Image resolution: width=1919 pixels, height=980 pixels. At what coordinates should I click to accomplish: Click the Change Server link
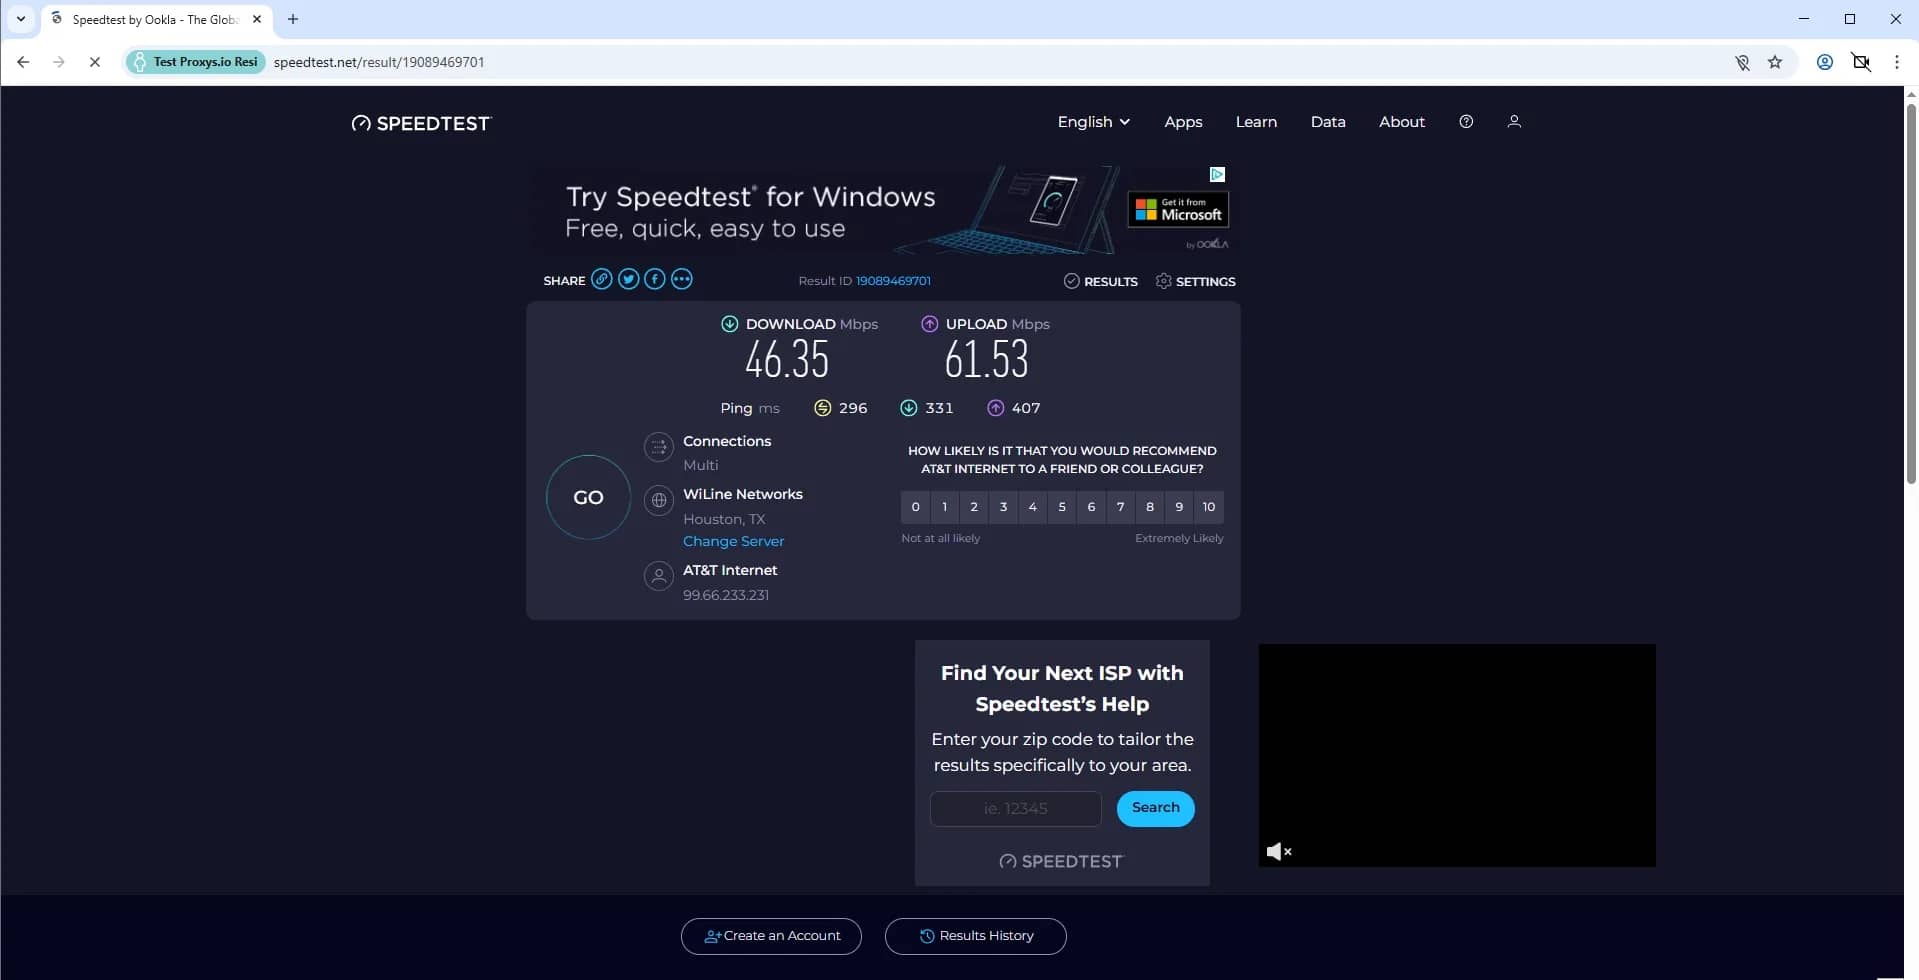(x=733, y=541)
